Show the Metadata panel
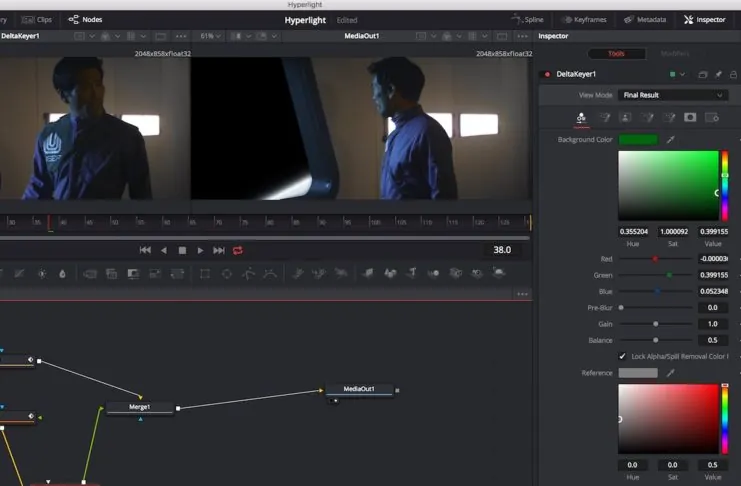 [644, 19]
